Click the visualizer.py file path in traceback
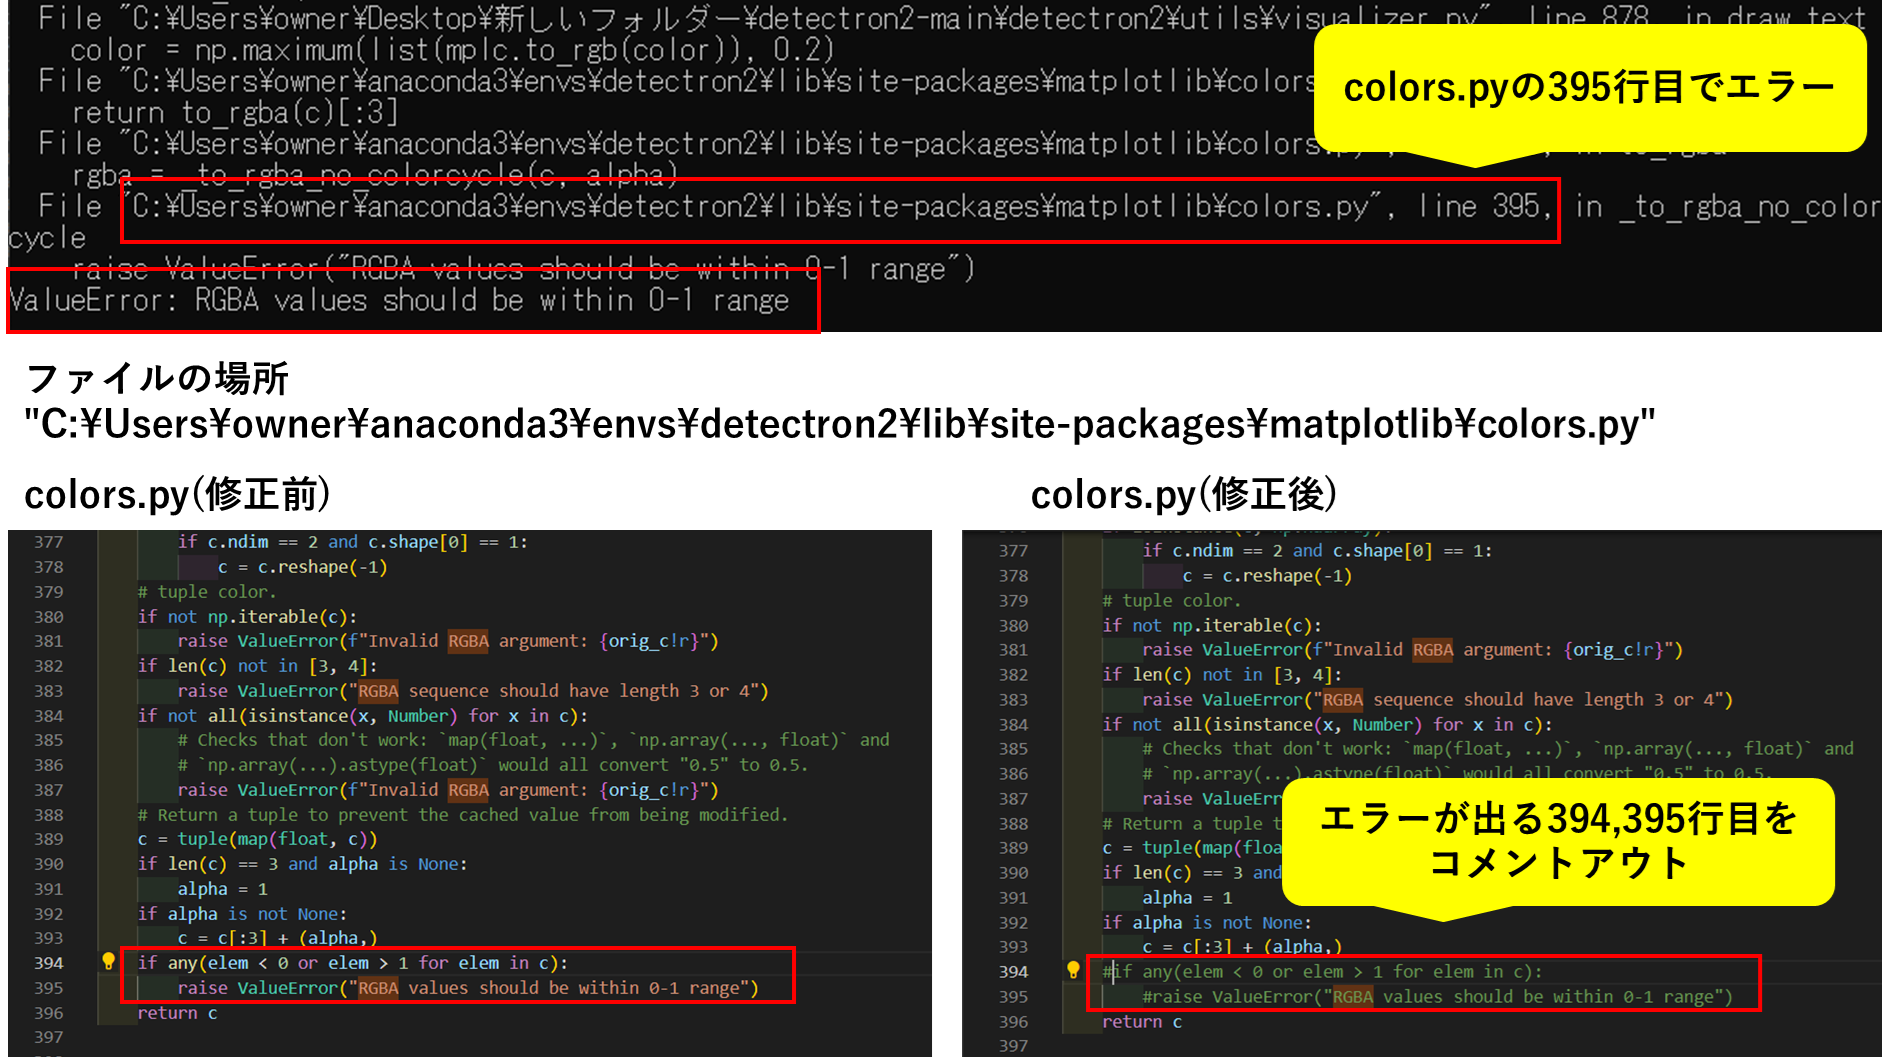Viewport: 1882px width, 1057px height. (x=760, y=18)
